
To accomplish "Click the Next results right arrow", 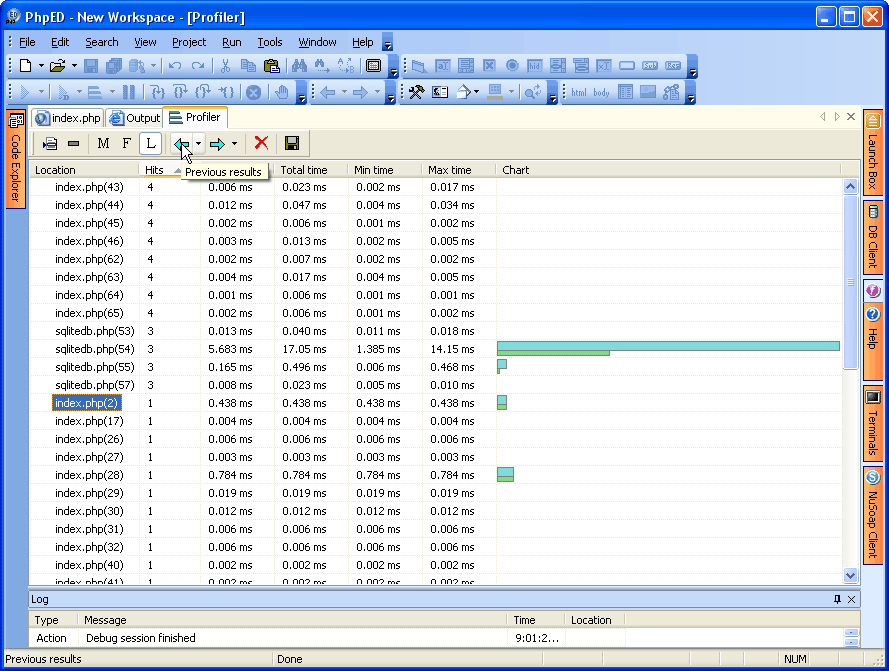I will 217,144.
